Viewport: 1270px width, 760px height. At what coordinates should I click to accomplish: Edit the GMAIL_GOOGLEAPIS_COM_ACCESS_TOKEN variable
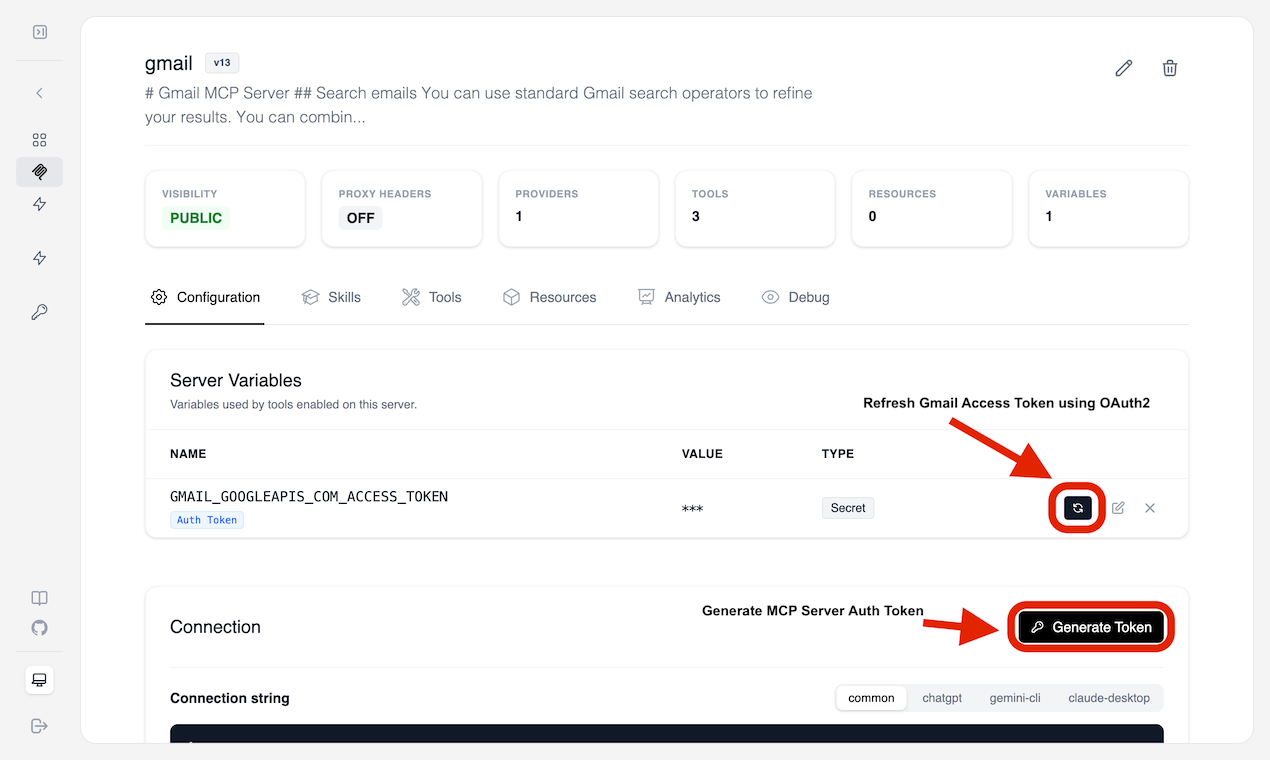tap(1117, 508)
